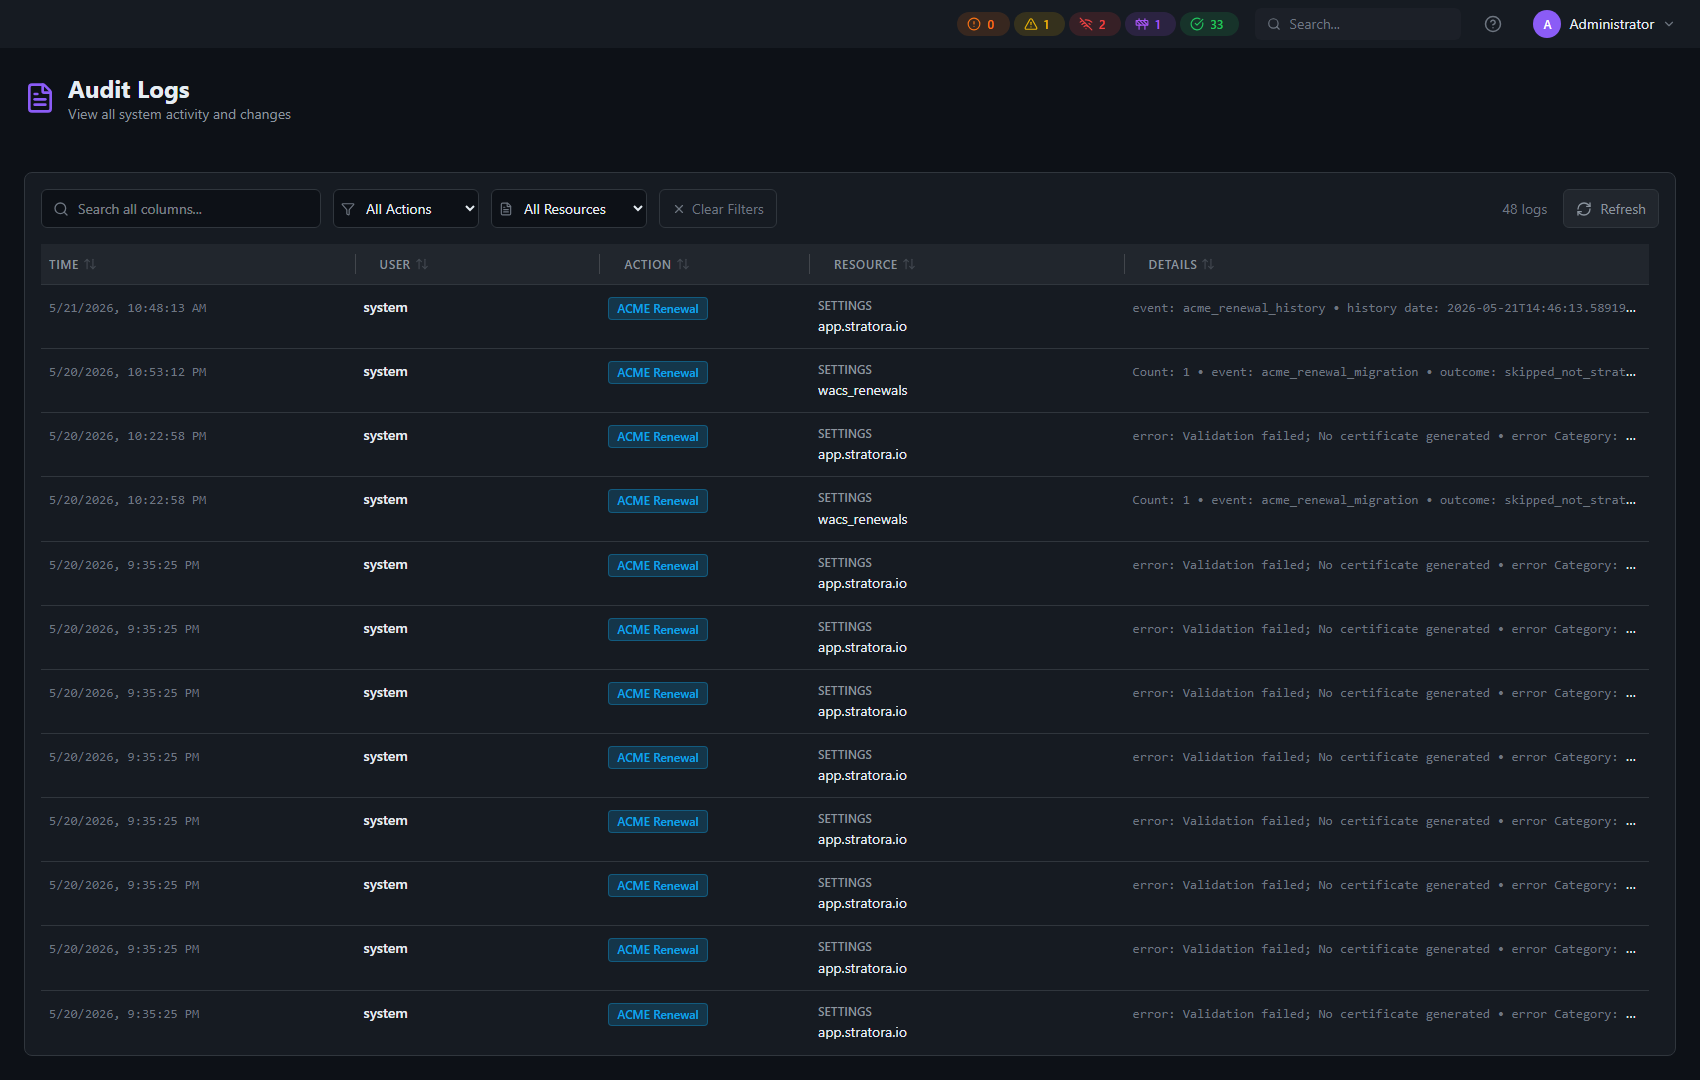Click the 5/21/2026, 10:48:13 AM timestamp
This screenshot has height=1080, width=1700.
(x=128, y=308)
